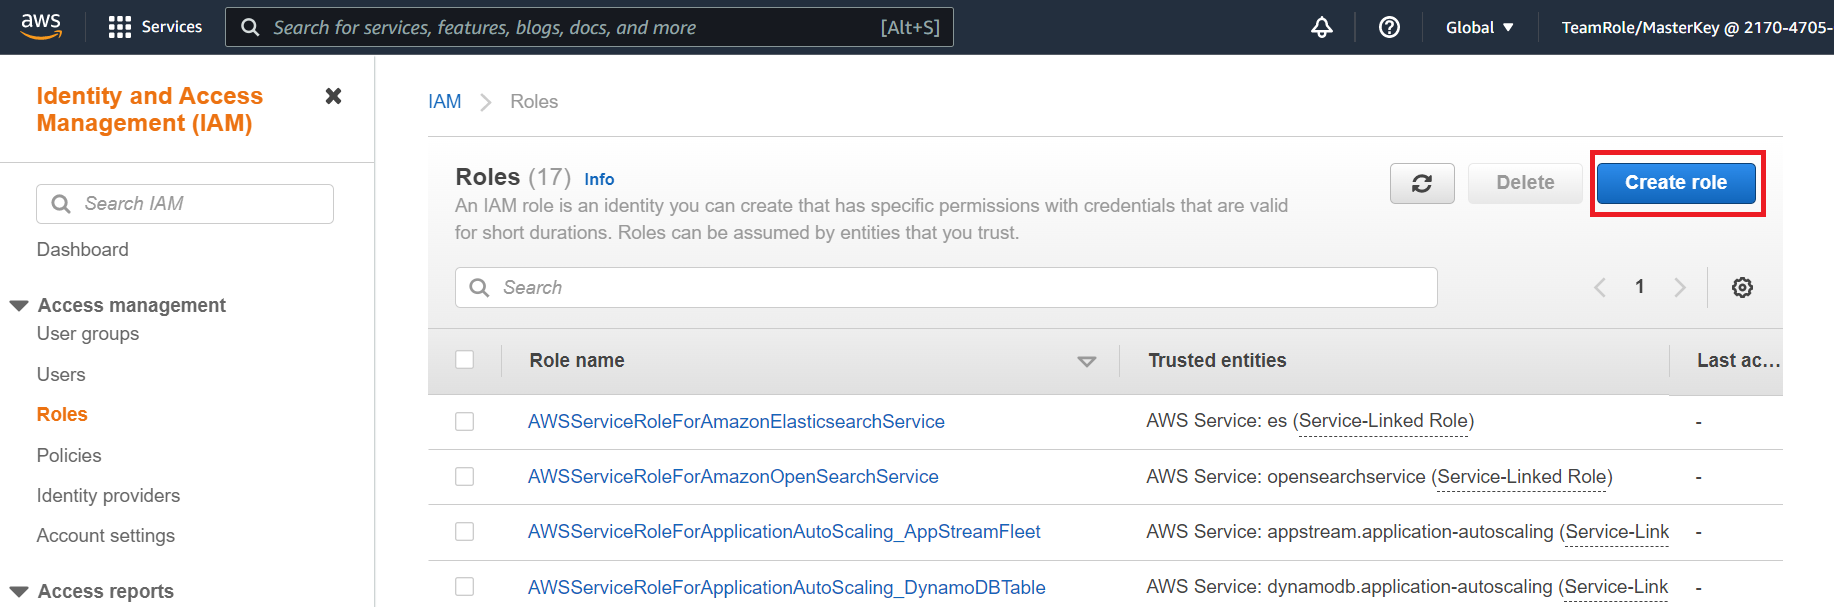This screenshot has height=607, width=1834.
Task: Refresh the roles list
Action: pos(1422,183)
